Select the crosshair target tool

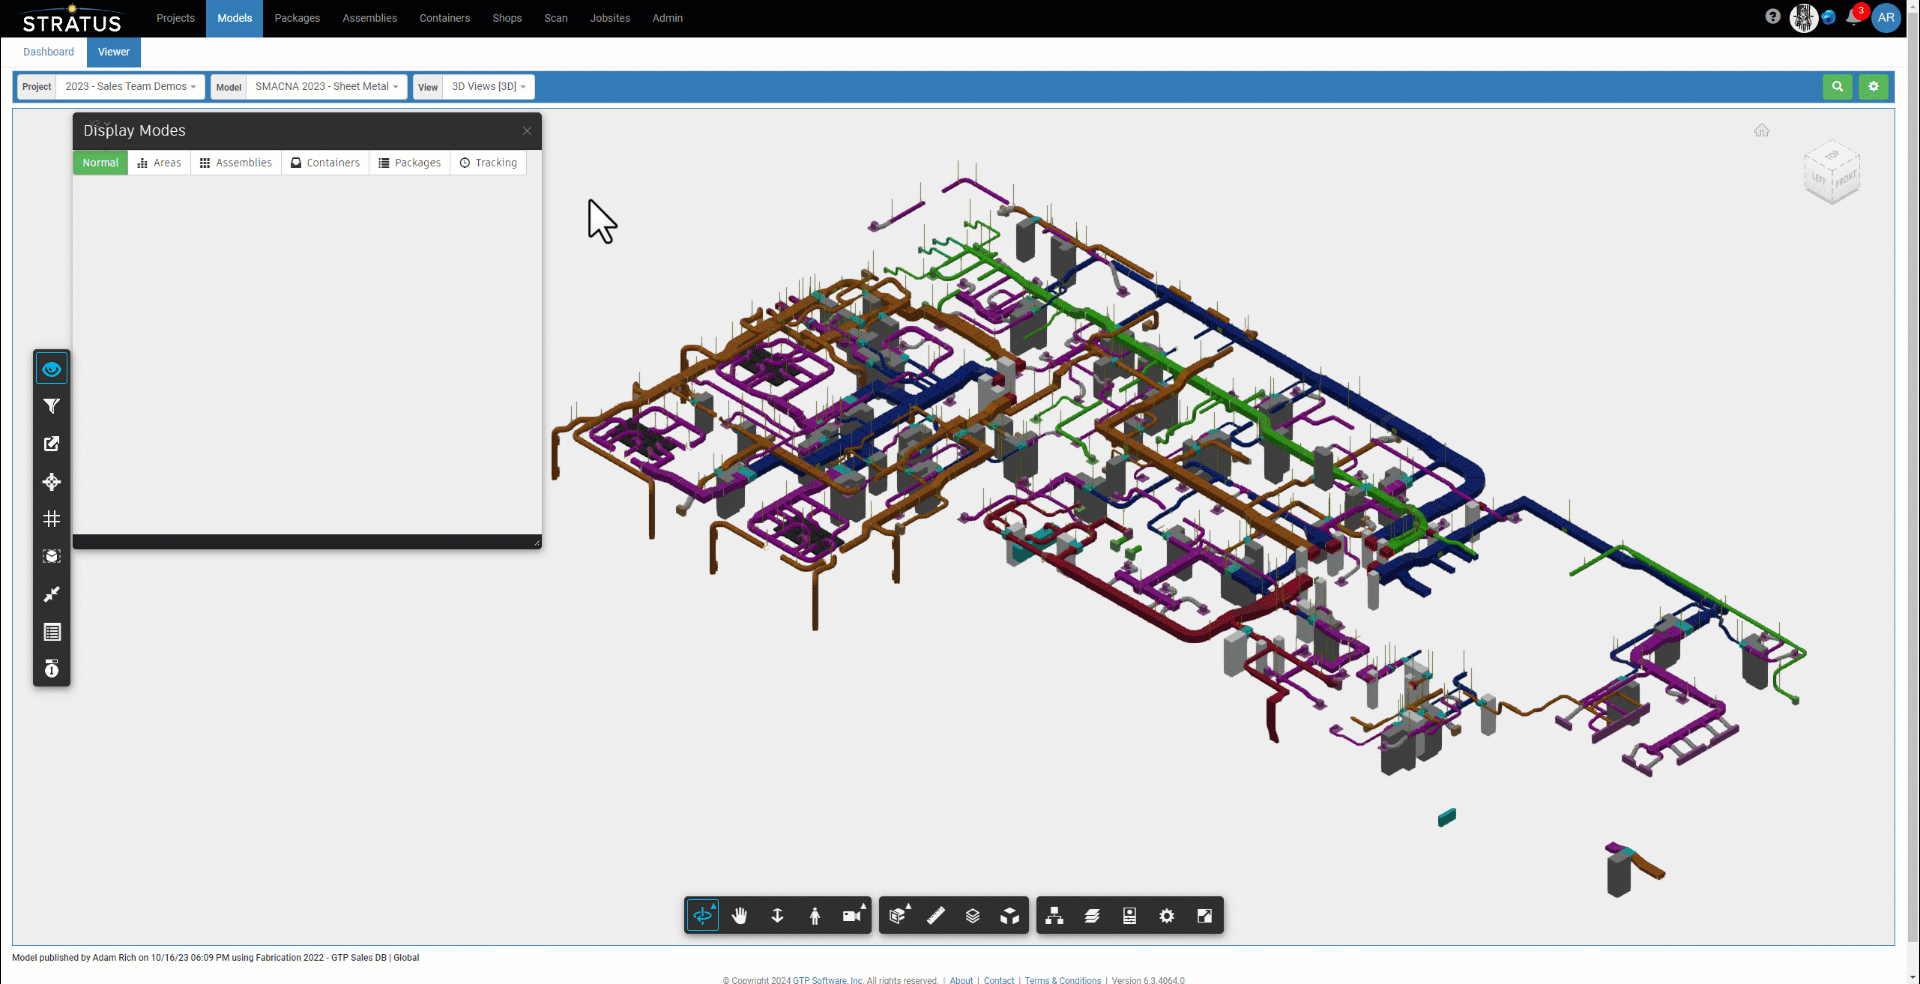[x=52, y=482]
